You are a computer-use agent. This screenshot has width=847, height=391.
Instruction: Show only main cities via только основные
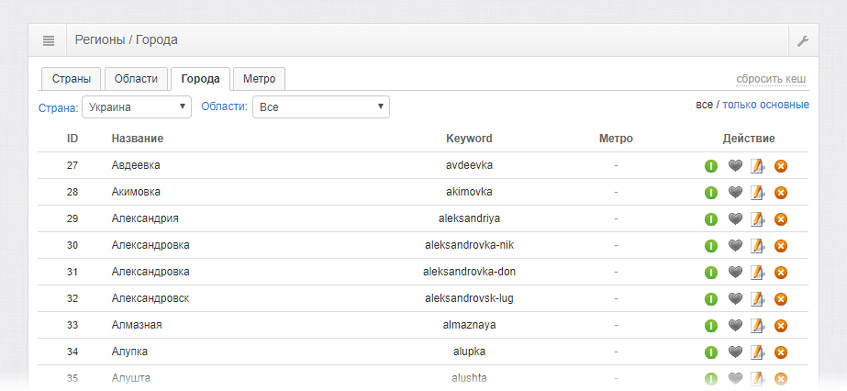click(x=766, y=105)
